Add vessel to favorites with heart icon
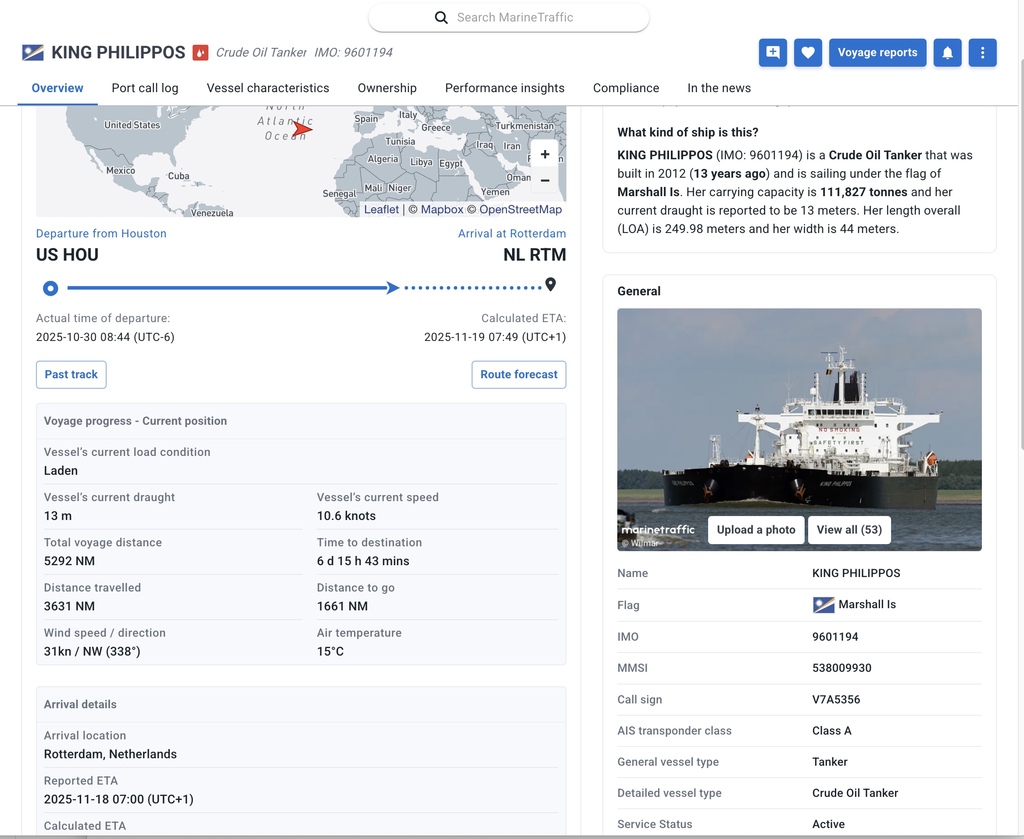Image resolution: width=1024 pixels, height=839 pixels. (x=808, y=53)
